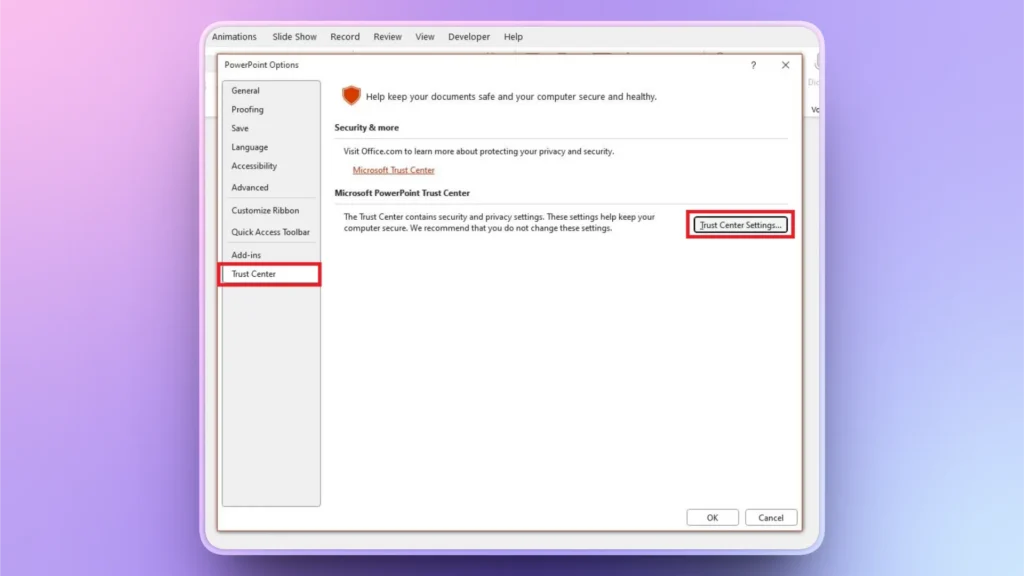Open Advanced settings
The width and height of the screenshot is (1024, 576).
coord(249,187)
